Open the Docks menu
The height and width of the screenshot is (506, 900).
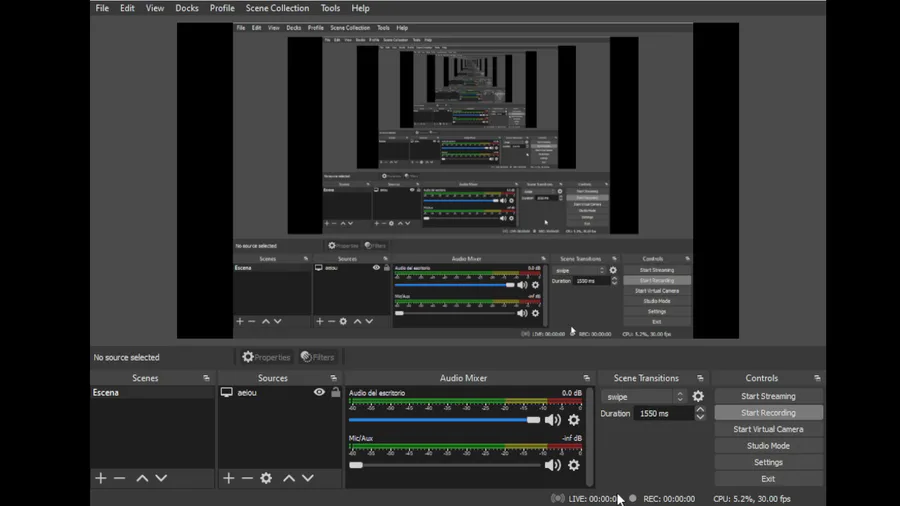tap(187, 8)
